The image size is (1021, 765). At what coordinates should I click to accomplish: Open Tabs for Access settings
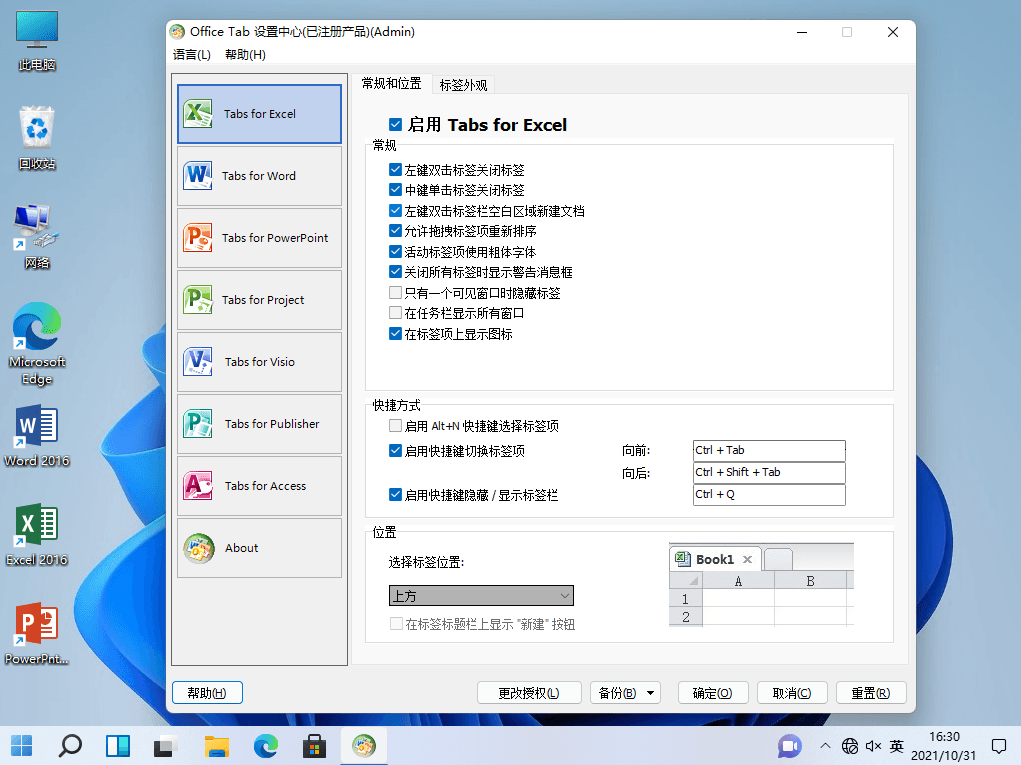pos(259,486)
